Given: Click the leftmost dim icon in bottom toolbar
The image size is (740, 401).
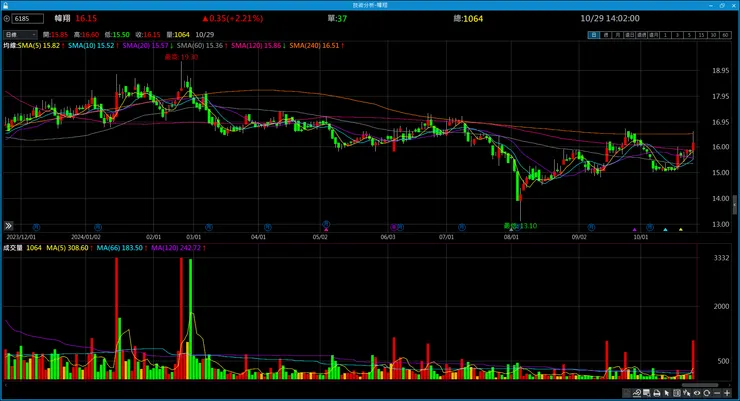Looking at the screenshot, I should [626, 393].
